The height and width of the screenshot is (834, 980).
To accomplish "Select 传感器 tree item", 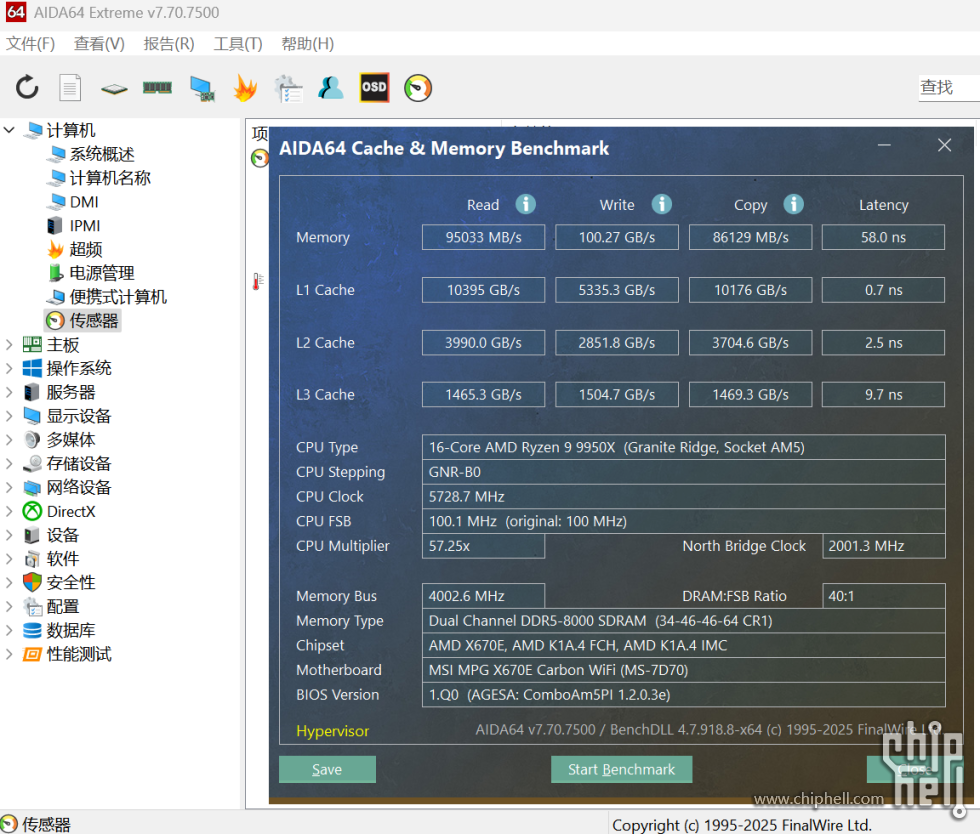I will (82, 321).
